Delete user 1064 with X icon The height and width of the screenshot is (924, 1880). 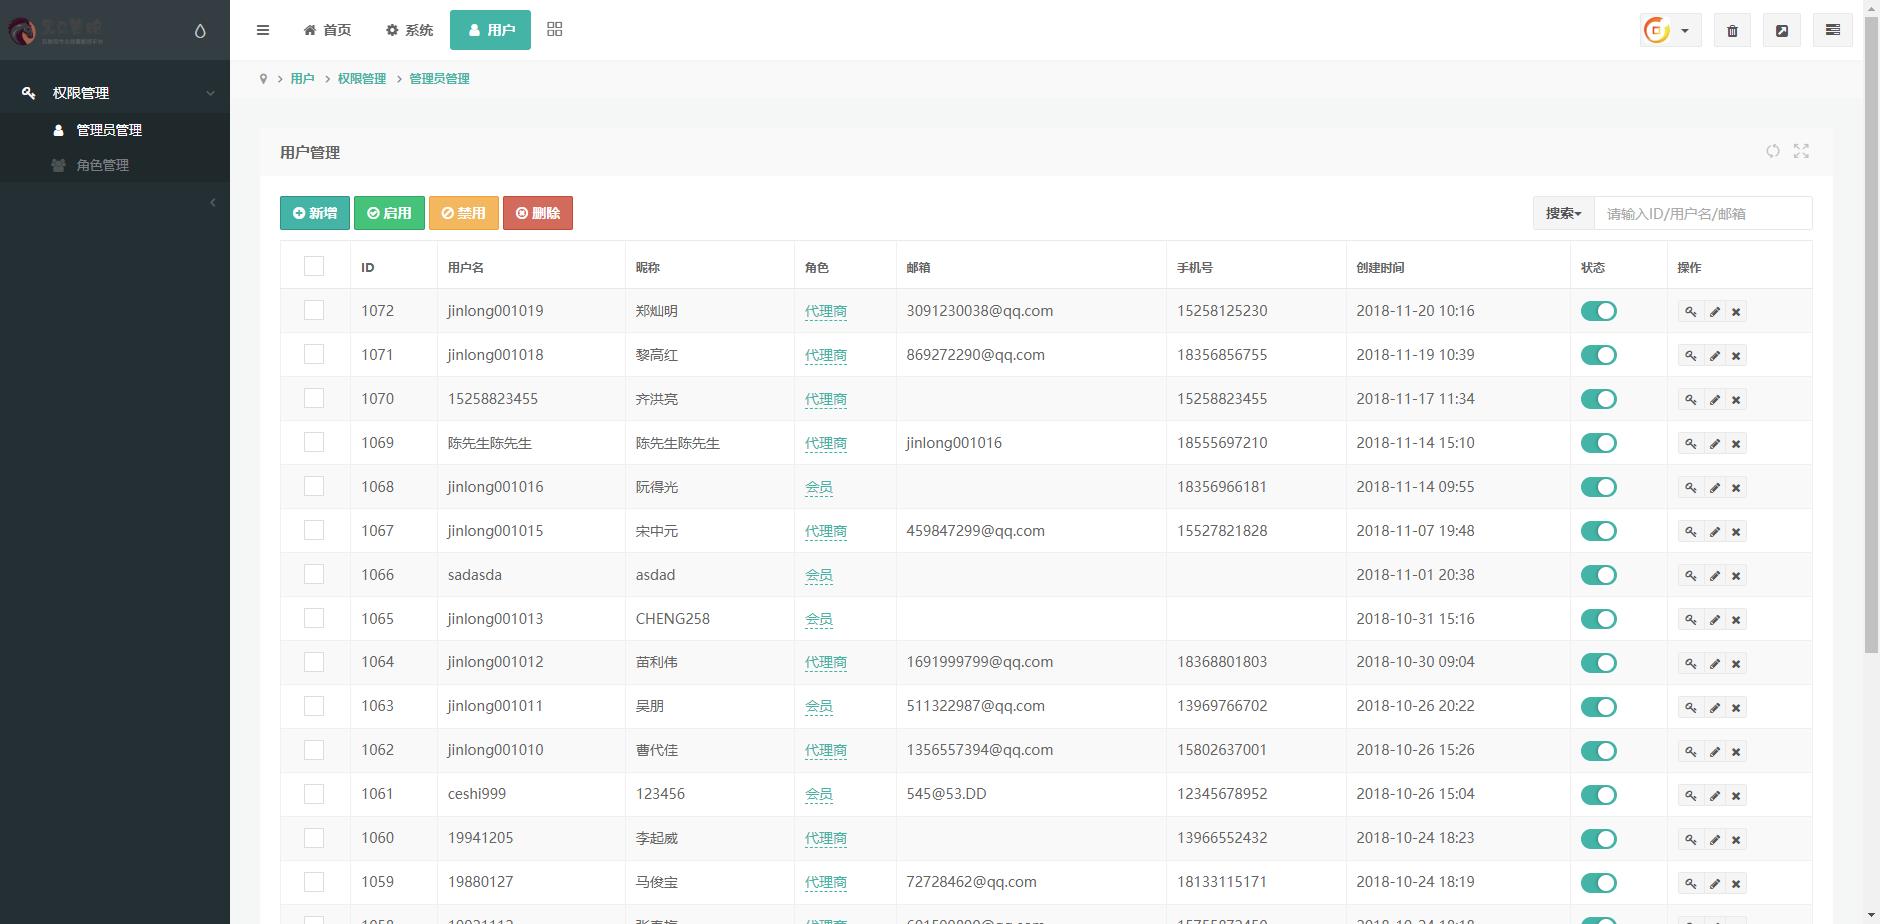coord(1736,664)
